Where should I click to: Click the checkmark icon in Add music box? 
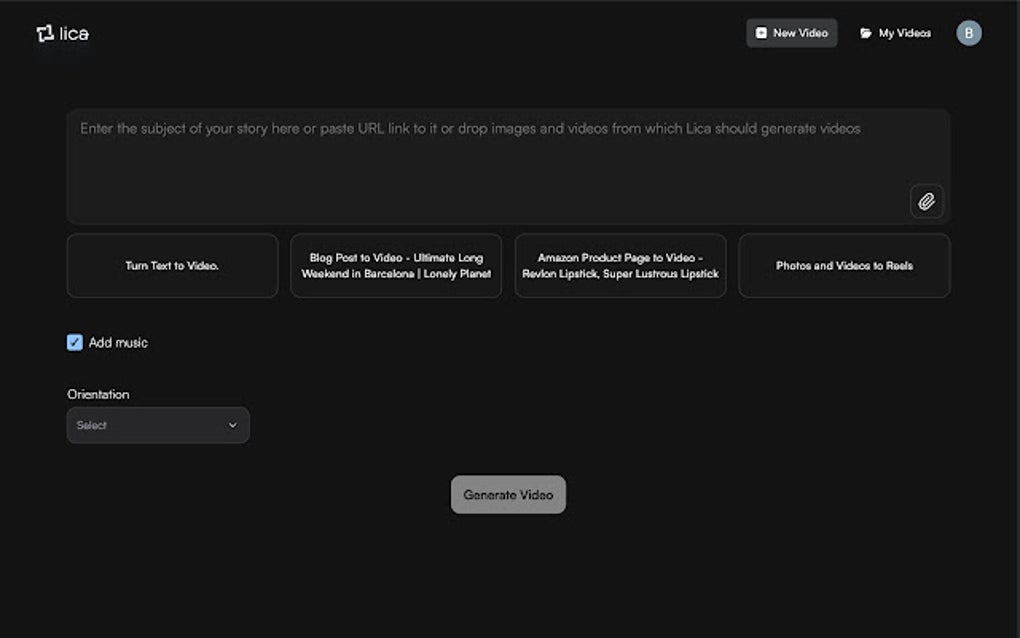point(74,342)
